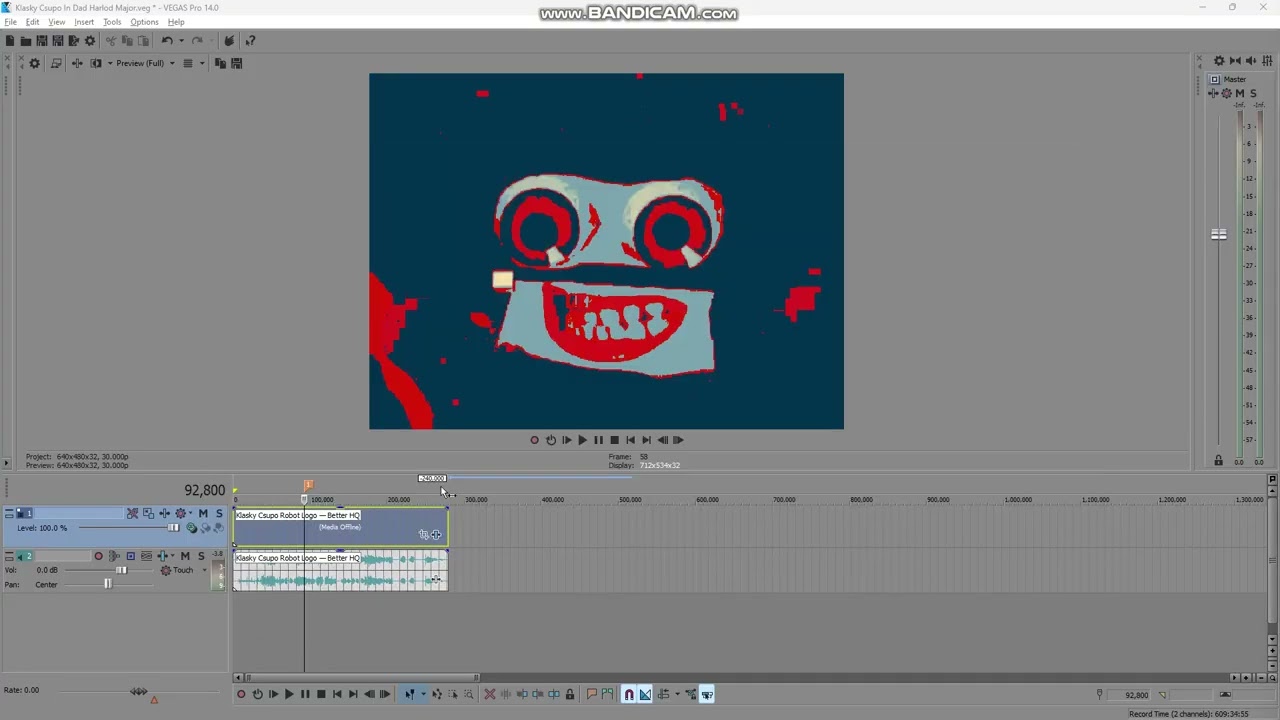
Task: Open the Options menu
Action: pyautogui.click(x=144, y=22)
